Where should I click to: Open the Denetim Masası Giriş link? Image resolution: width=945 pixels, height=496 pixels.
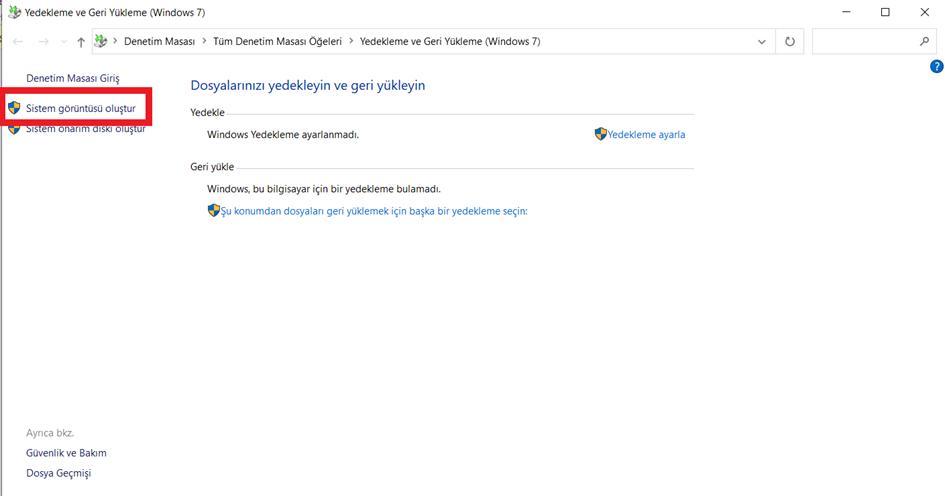click(x=73, y=78)
